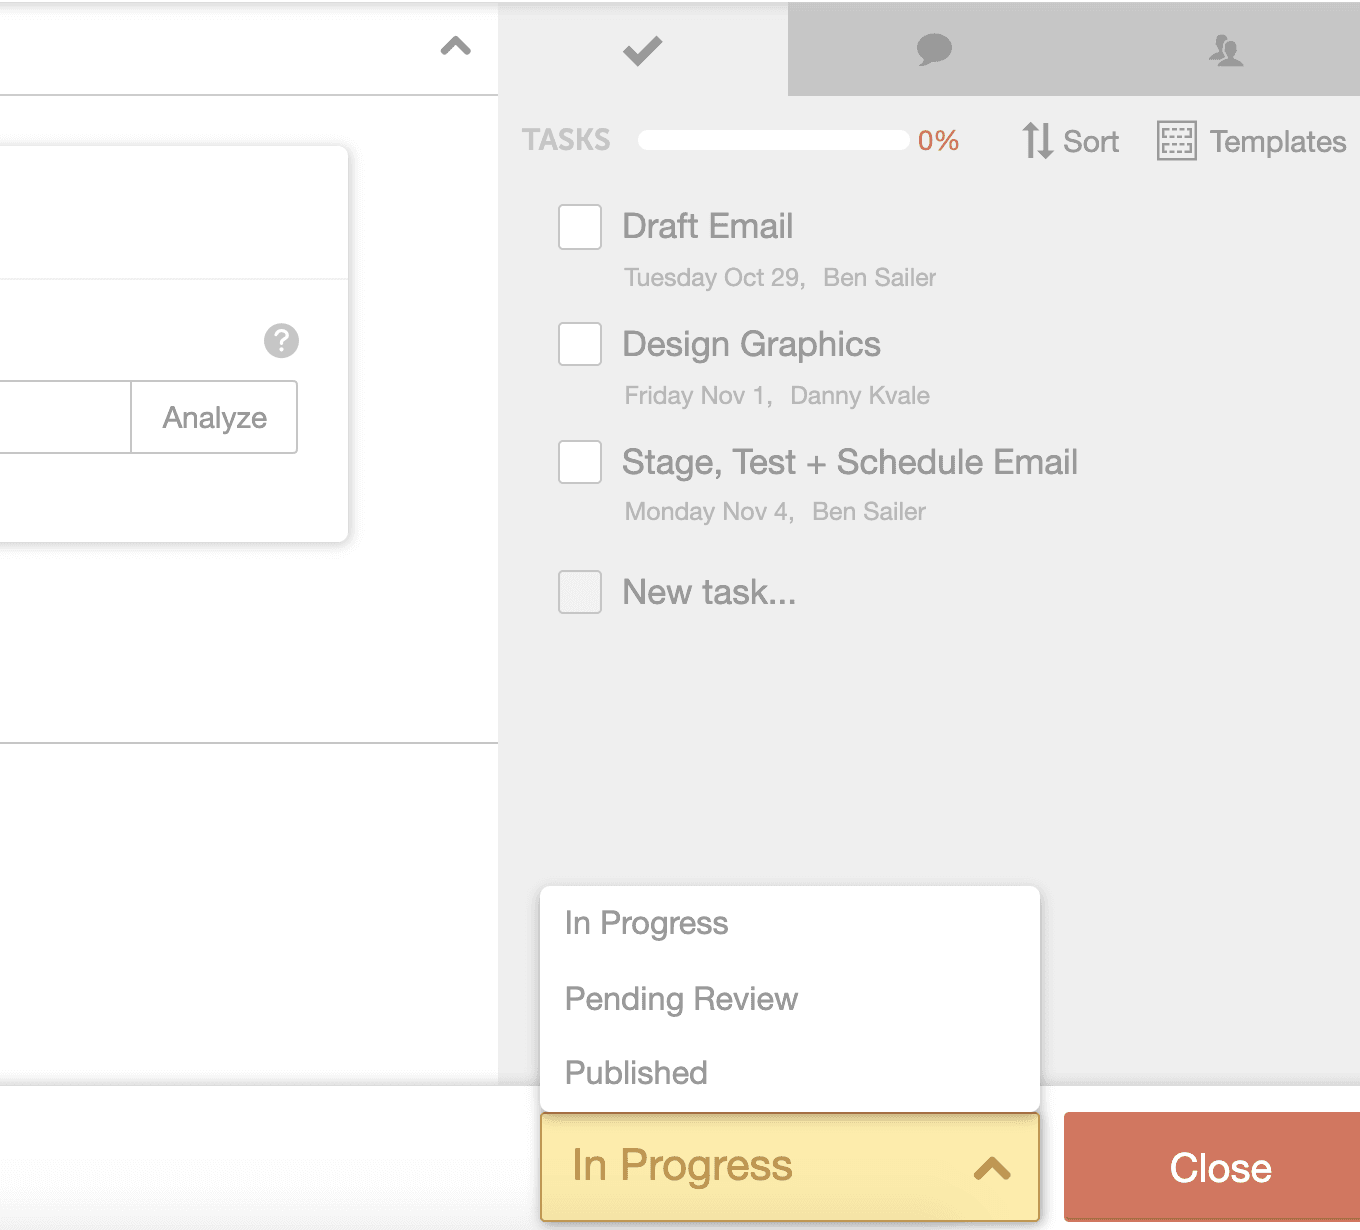Click the Templates grid icon
The width and height of the screenshot is (1360, 1230).
coord(1176,141)
